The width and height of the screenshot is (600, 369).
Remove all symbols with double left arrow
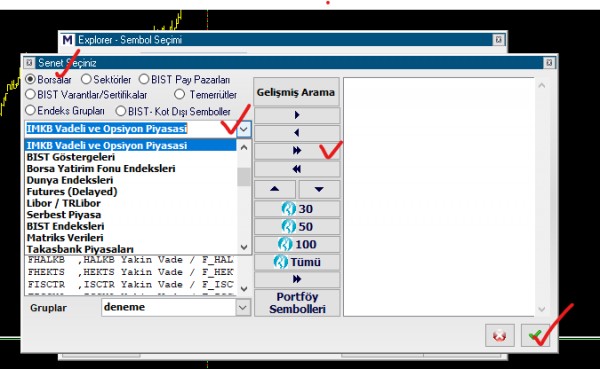[297, 169]
